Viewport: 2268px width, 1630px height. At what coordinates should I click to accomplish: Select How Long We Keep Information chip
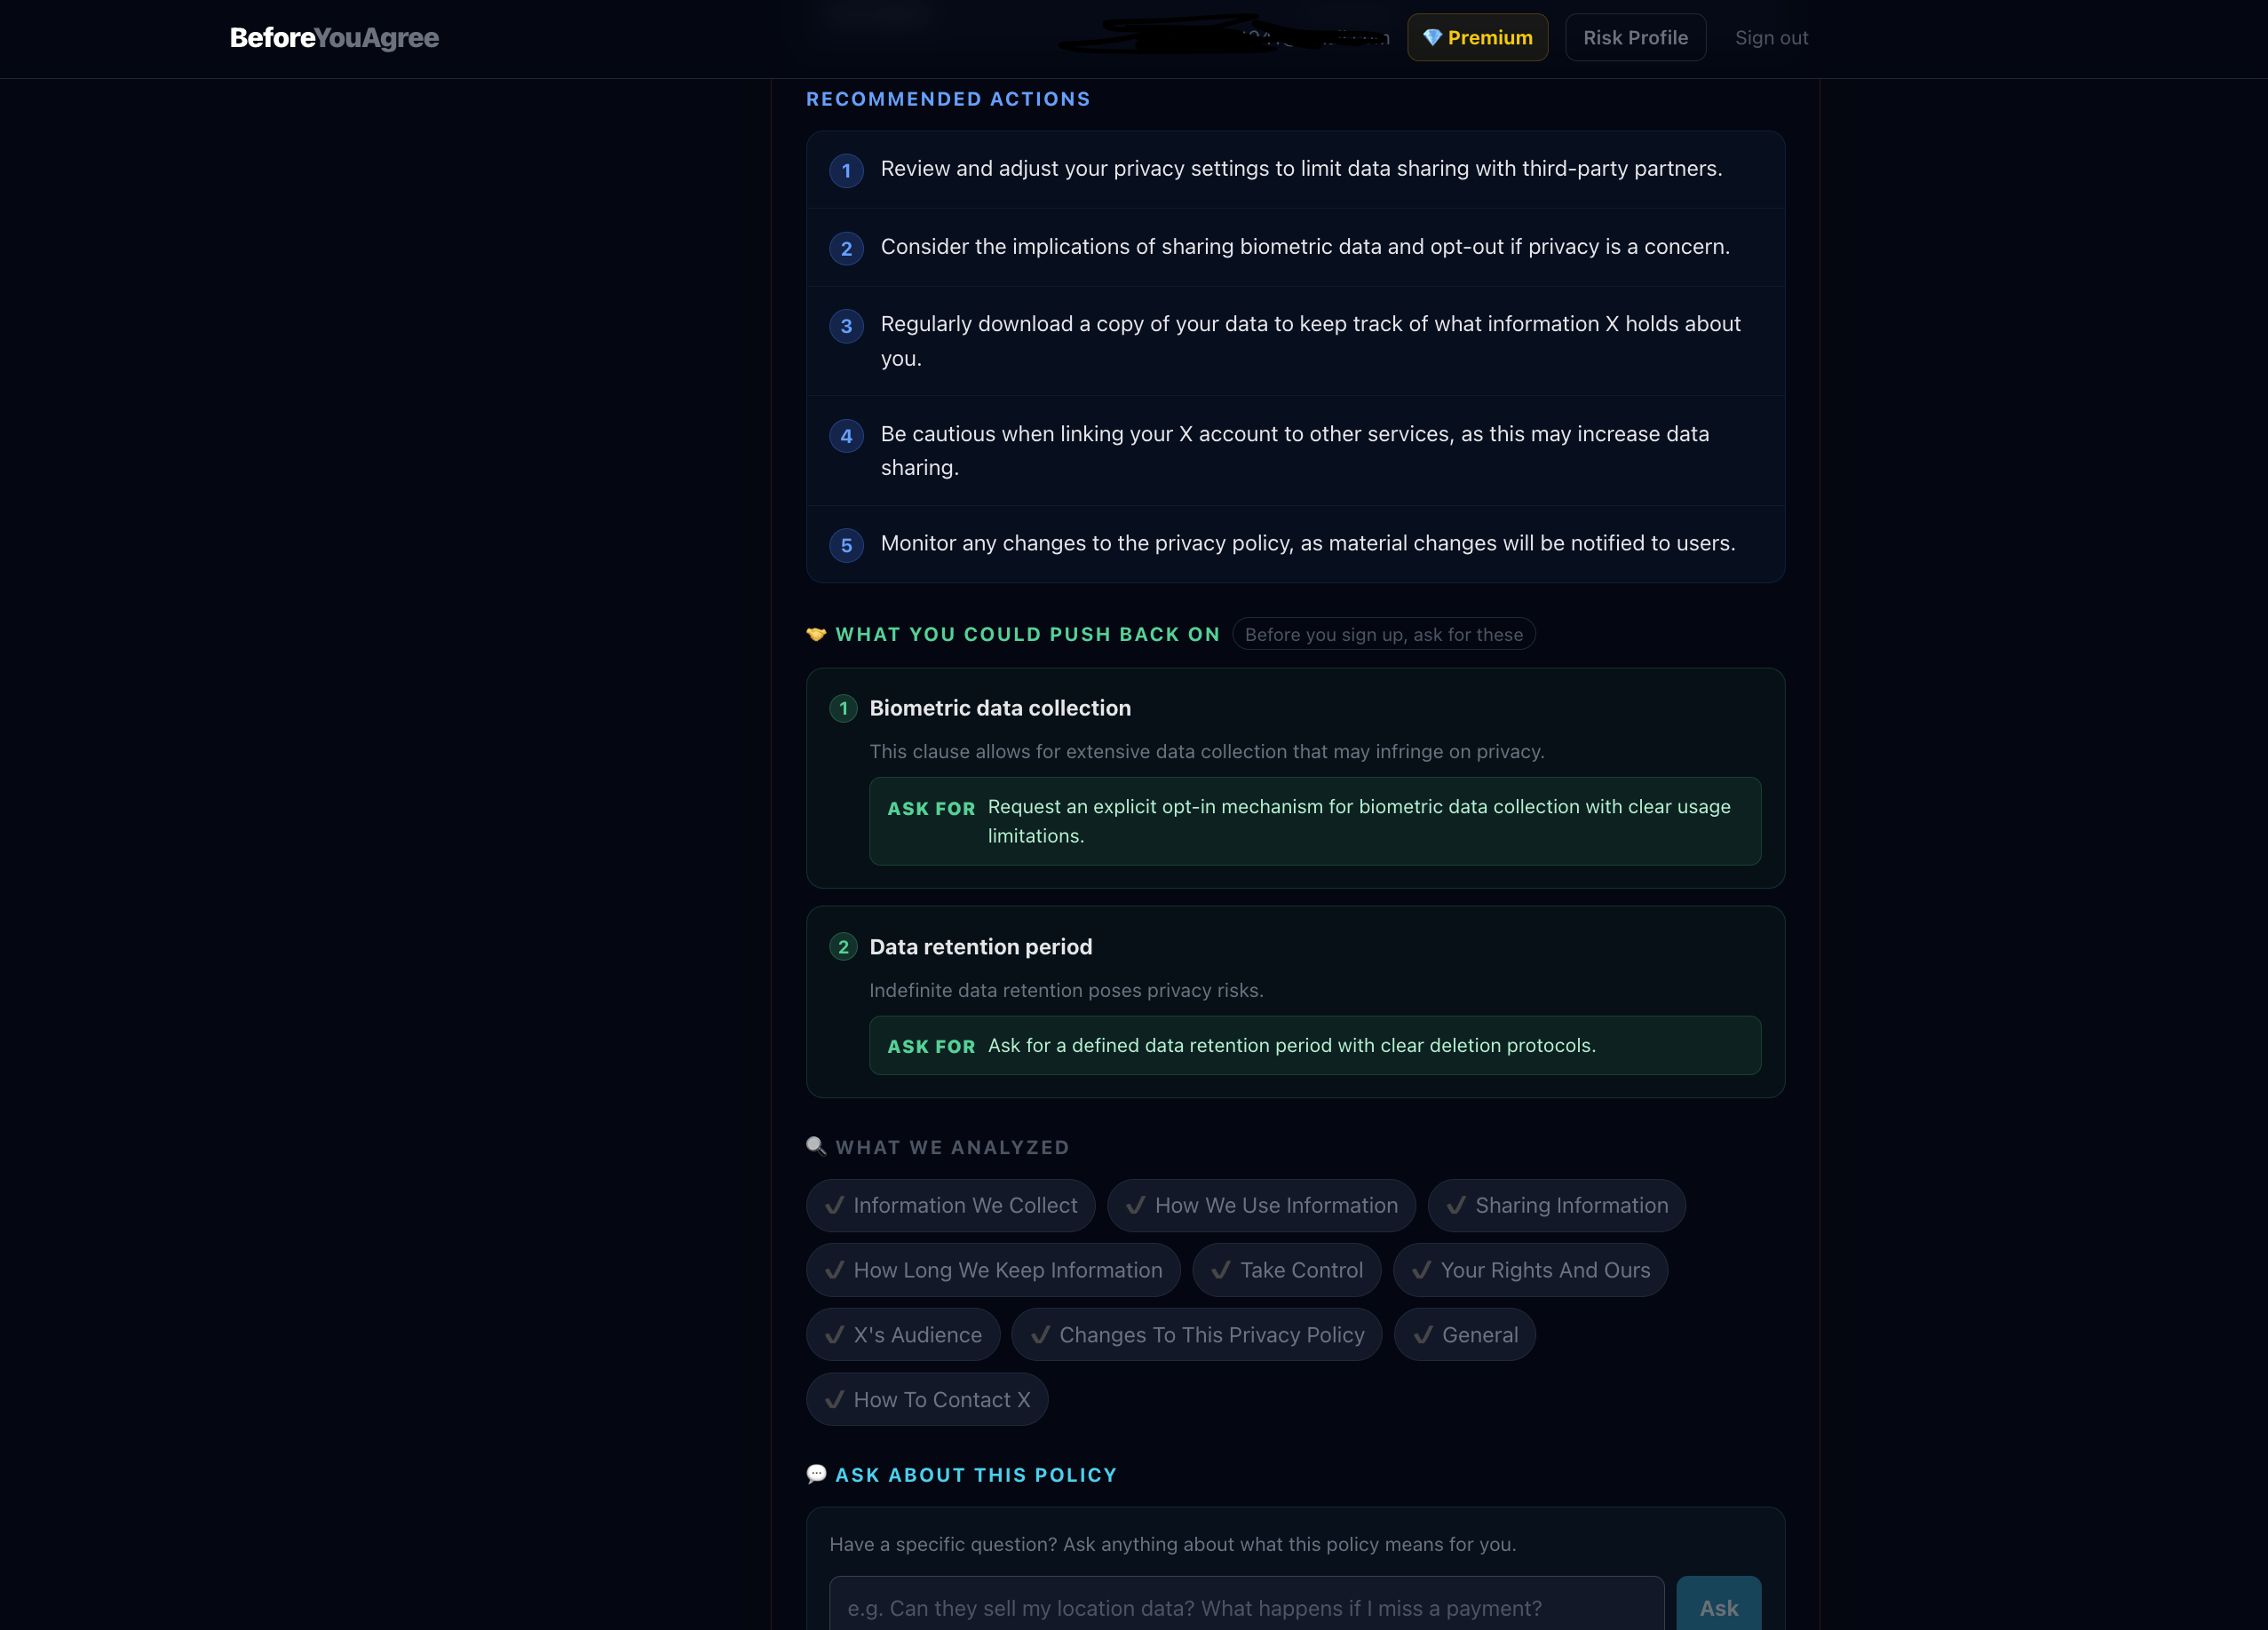[993, 1270]
